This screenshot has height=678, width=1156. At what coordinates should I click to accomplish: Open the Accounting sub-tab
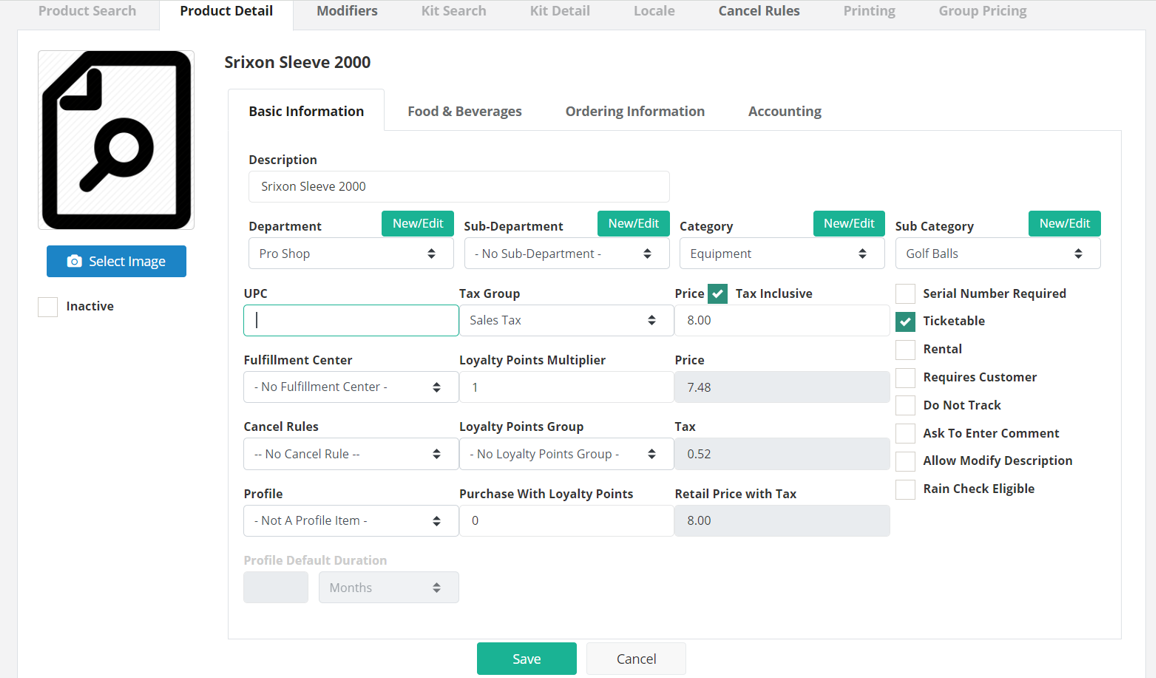tap(784, 111)
